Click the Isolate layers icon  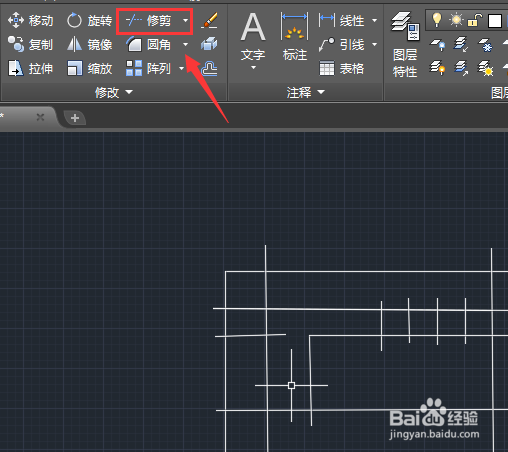pyautogui.click(x=462, y=44)
